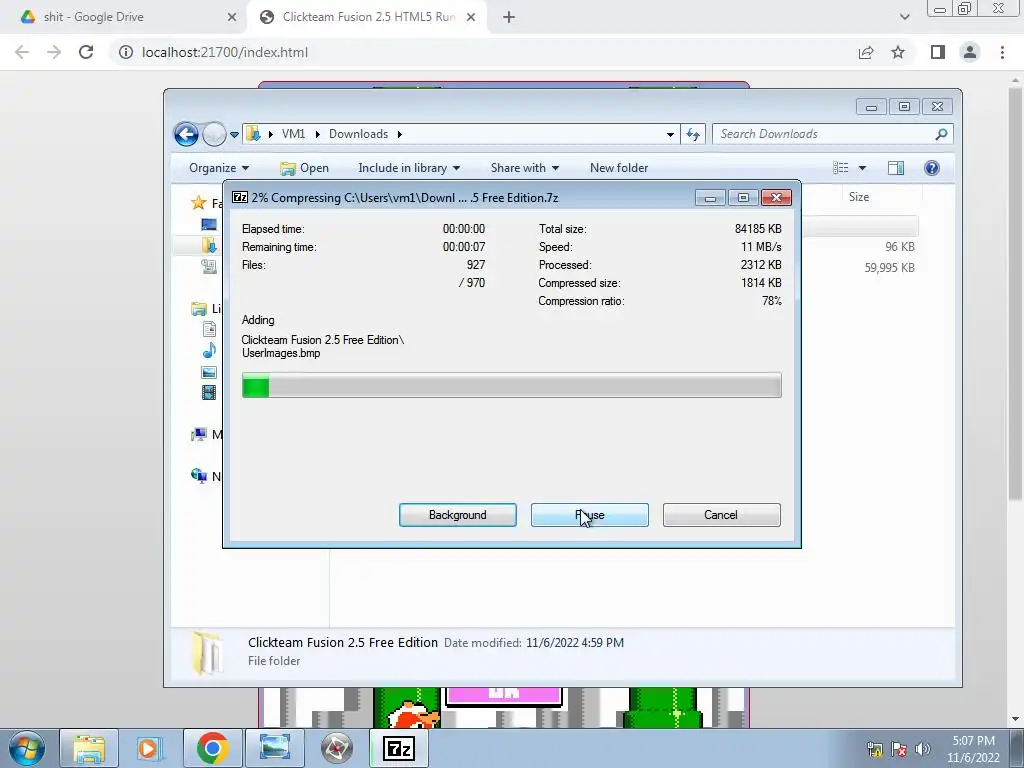Select Downloads in the address breadcrumb

tap(358, 134)
